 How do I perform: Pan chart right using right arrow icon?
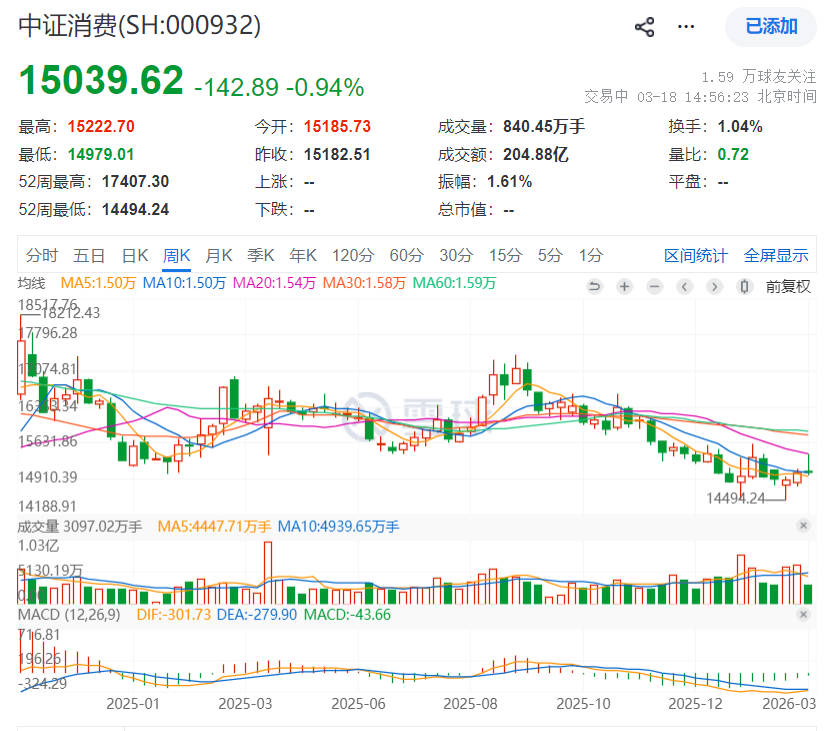[714, 286]
